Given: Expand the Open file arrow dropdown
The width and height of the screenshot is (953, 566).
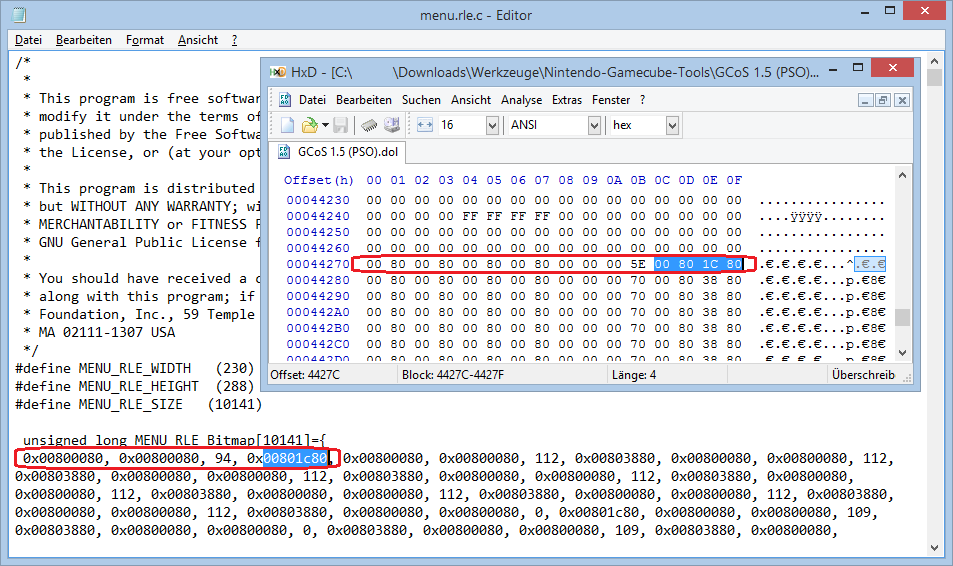Looking at the screenshot, I should [x=324, y=125].
